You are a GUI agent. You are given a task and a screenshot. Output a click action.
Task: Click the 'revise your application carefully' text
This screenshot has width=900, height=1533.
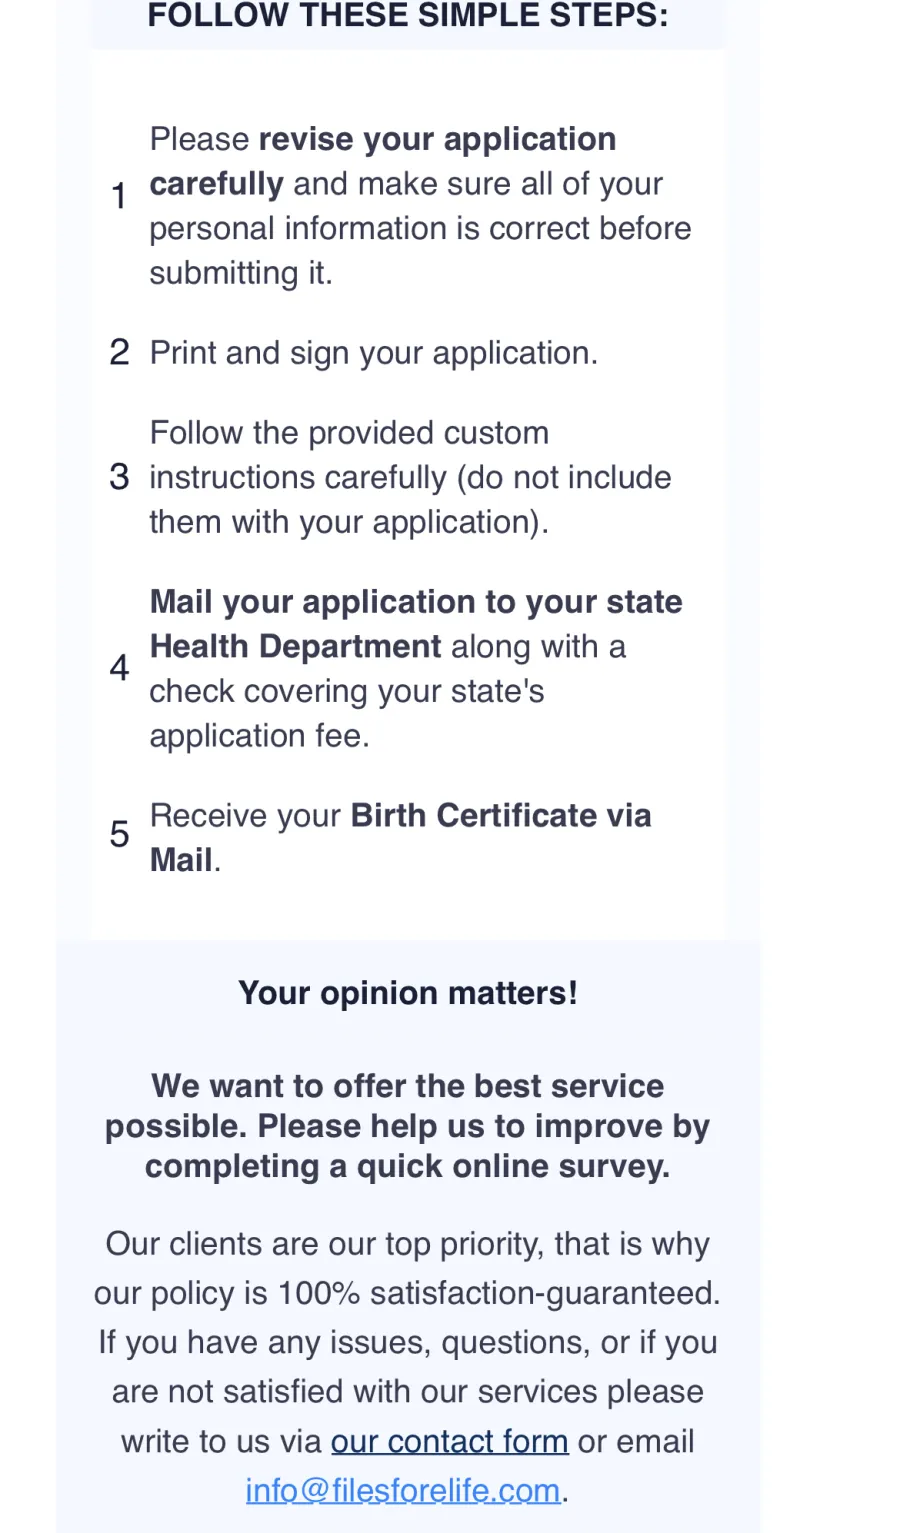coord(383,161)
